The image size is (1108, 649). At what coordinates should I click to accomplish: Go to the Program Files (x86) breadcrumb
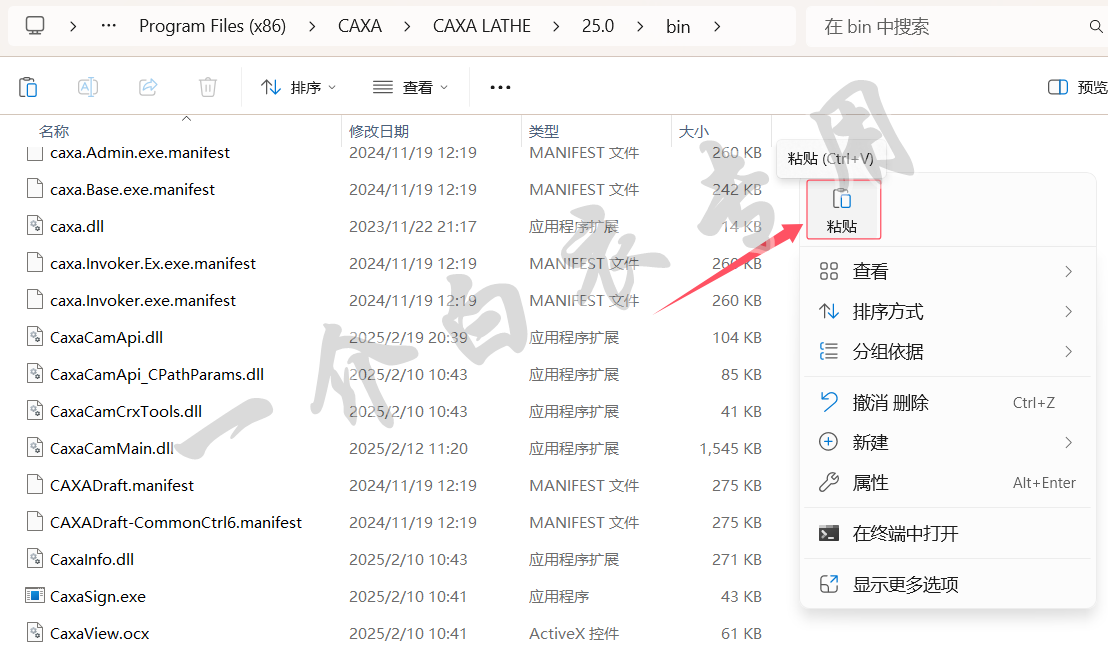213,26
